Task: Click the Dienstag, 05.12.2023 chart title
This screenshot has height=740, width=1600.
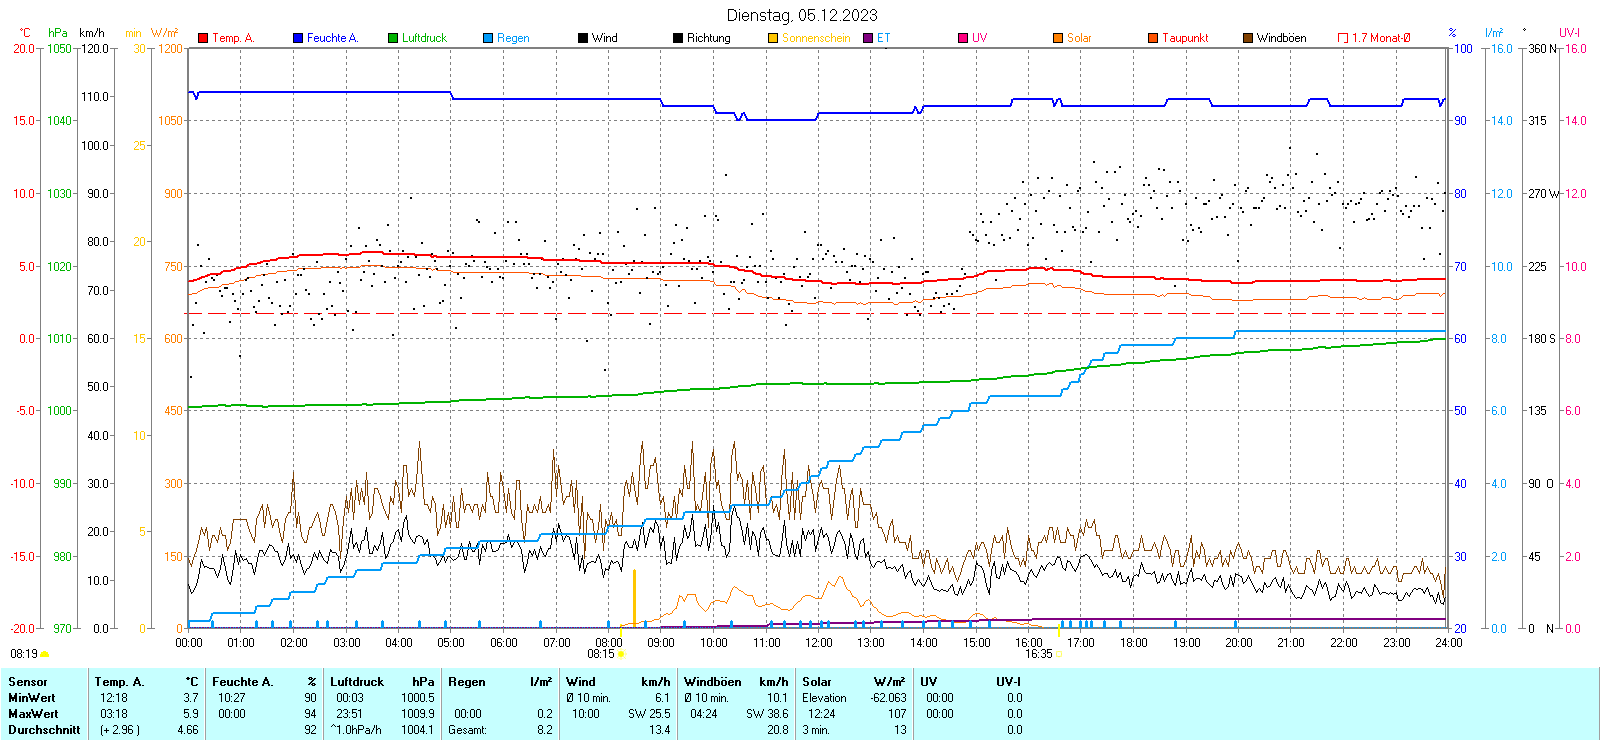Action: pos(802,15)
